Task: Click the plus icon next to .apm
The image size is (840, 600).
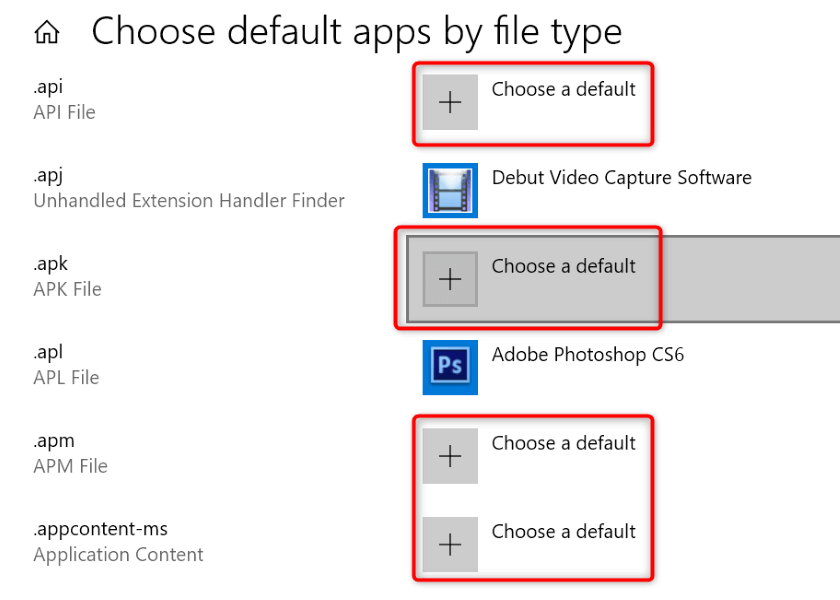Action: coord(450,456)
